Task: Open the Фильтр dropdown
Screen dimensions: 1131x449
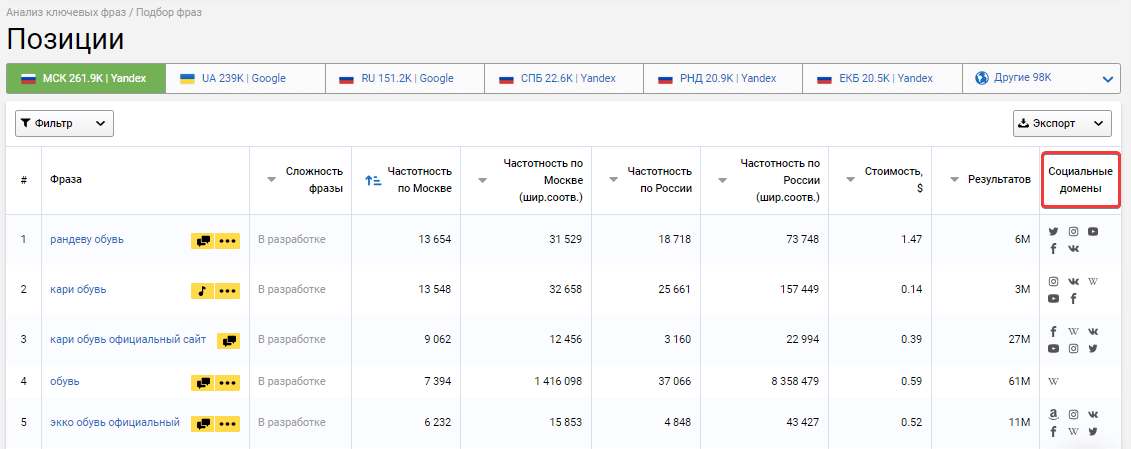Action: tap(64, 123)
